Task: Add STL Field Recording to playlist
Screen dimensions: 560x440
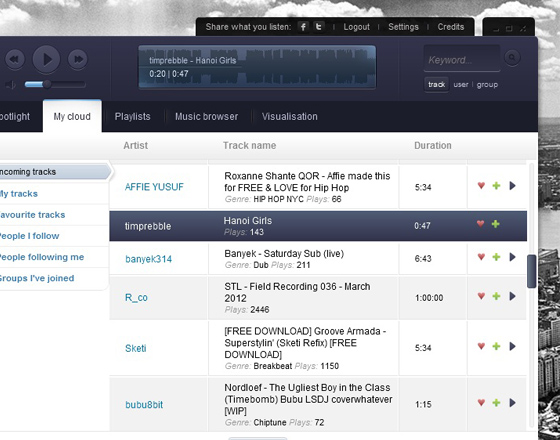Action: (496, 296)
